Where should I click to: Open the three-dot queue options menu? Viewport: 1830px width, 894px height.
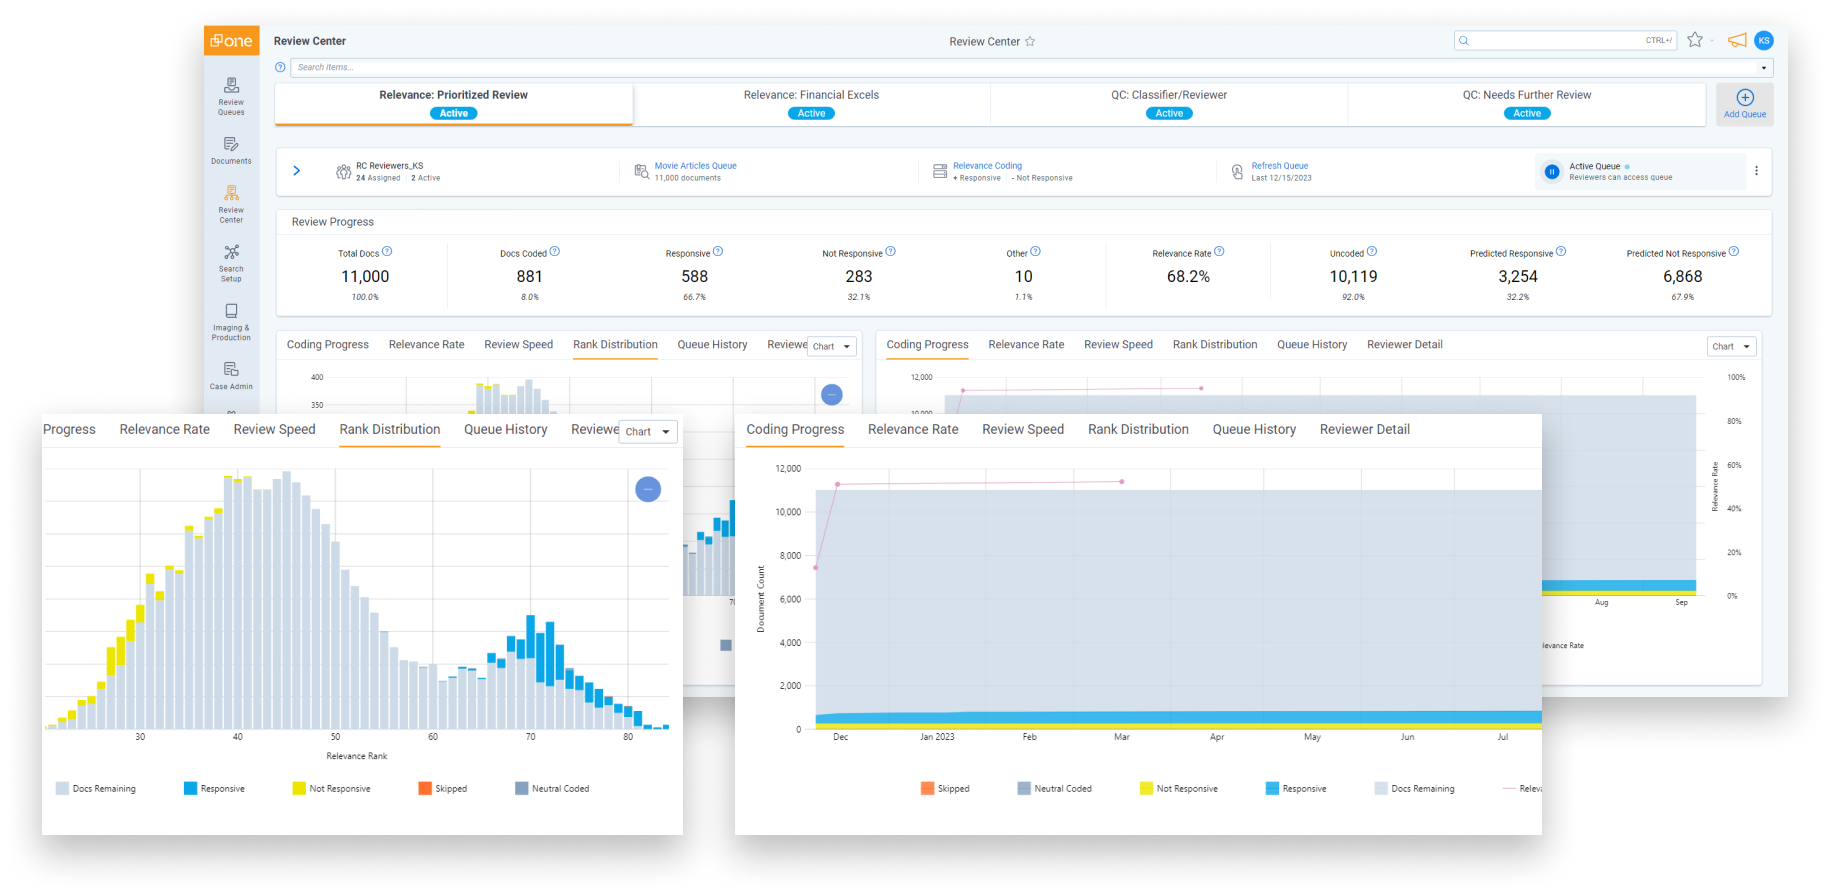click(x=1756, y=171)
